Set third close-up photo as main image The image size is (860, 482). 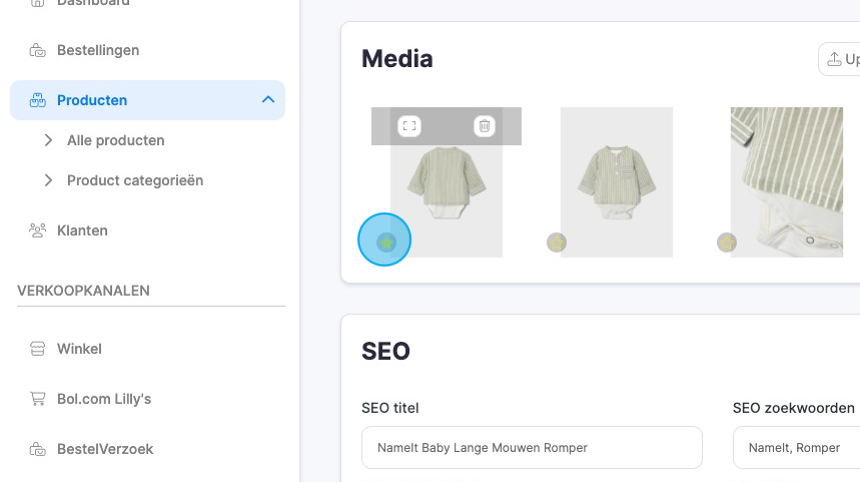tap(727, 242)
